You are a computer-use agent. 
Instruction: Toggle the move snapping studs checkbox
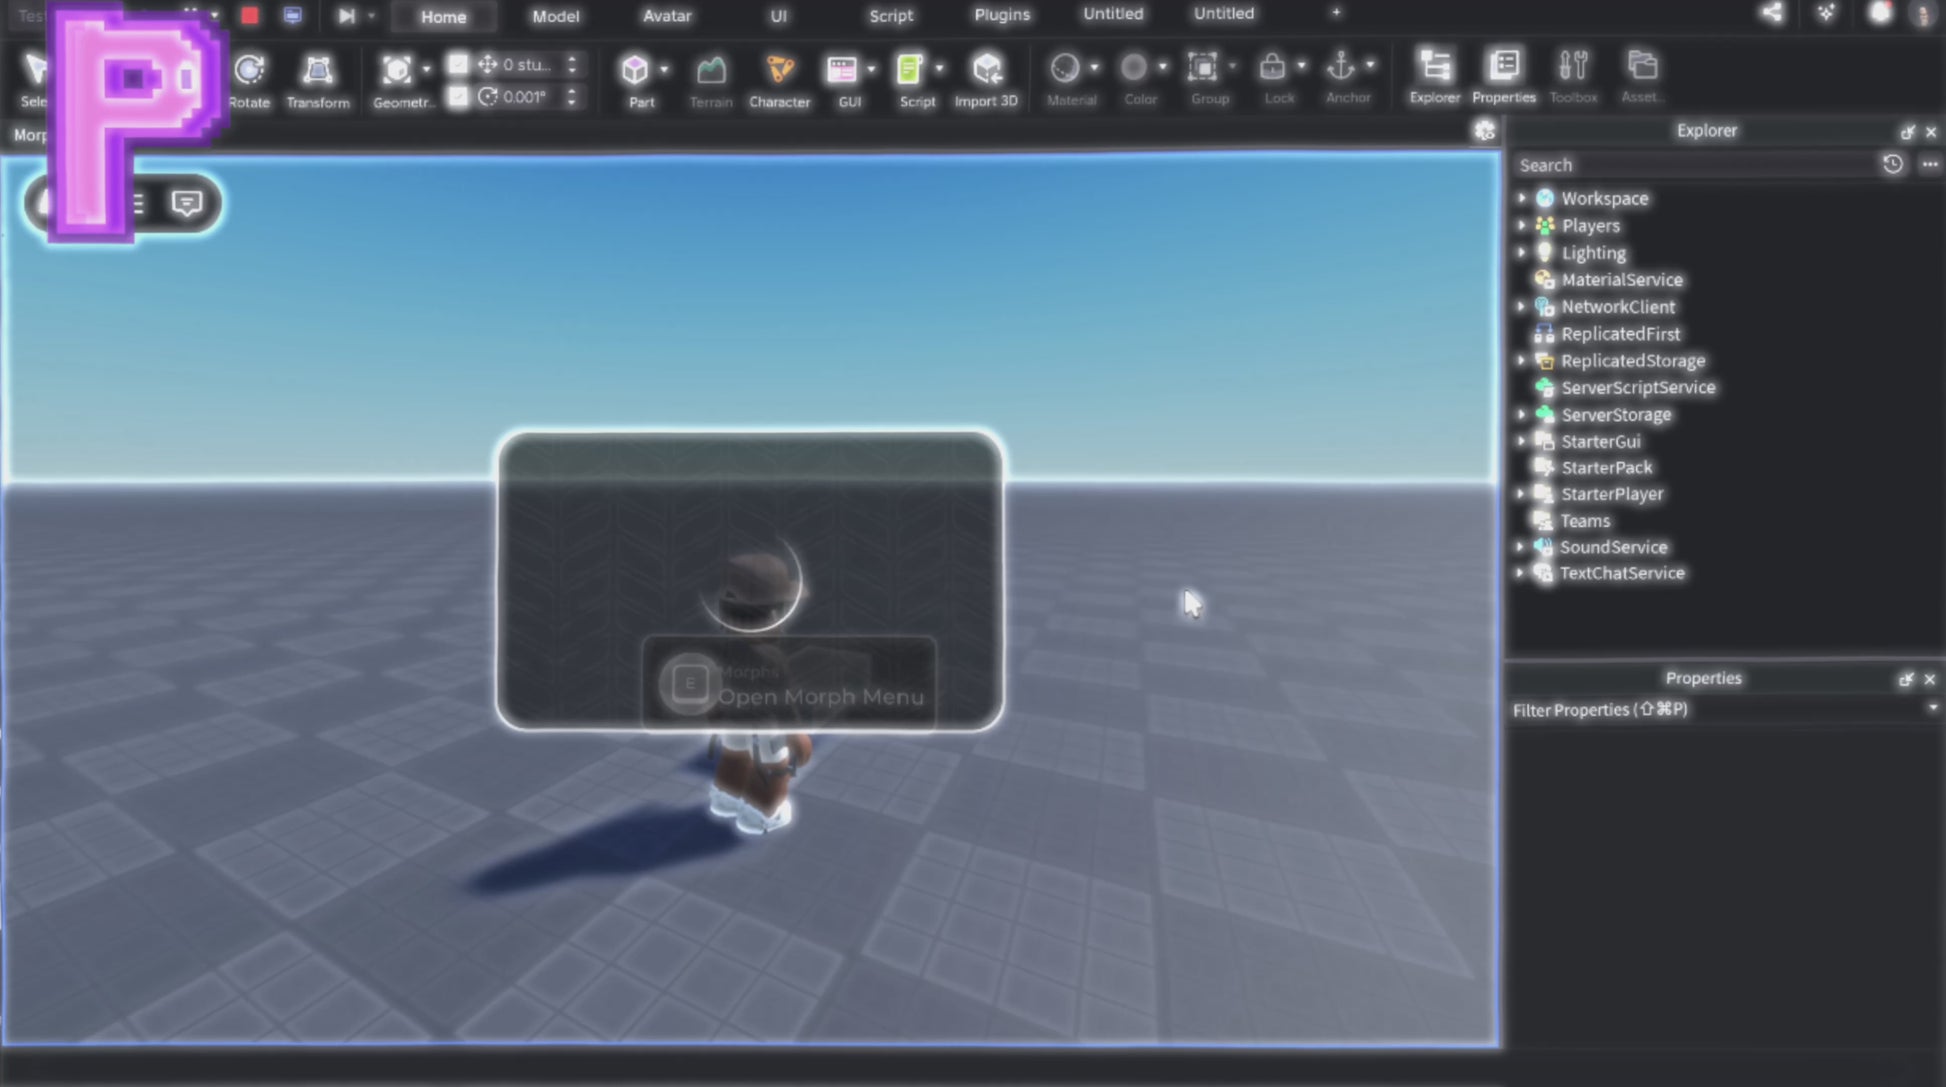click(458, 65)
